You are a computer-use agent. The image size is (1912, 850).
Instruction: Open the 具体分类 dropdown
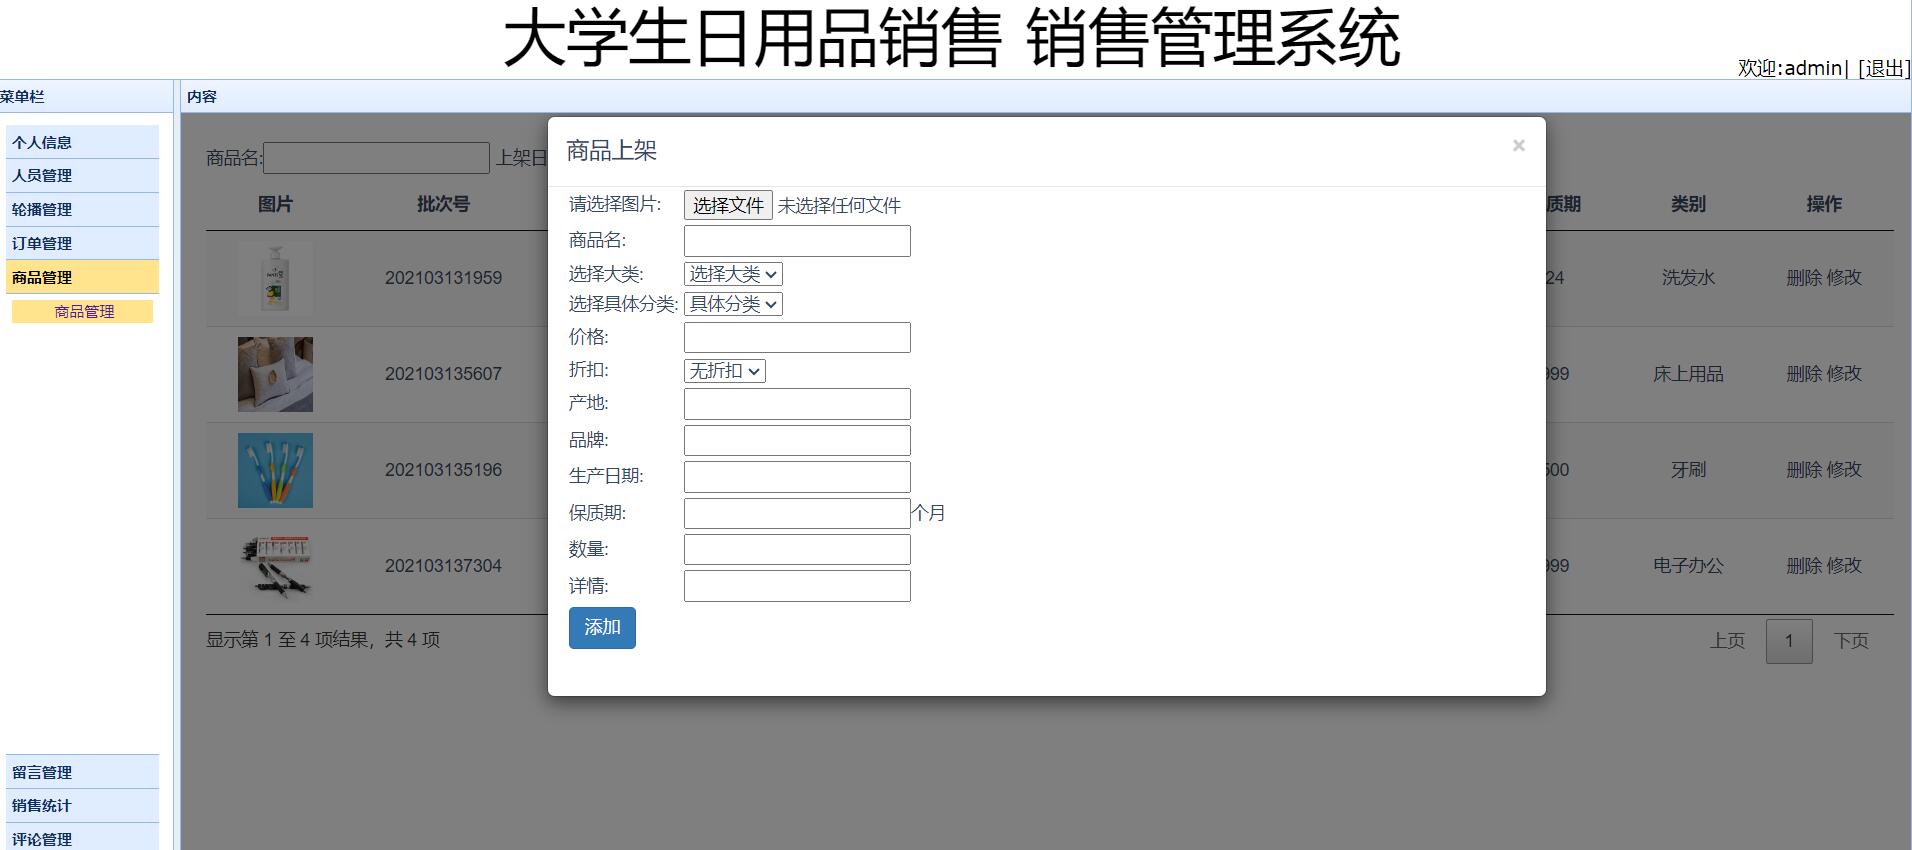click(733, 304)
